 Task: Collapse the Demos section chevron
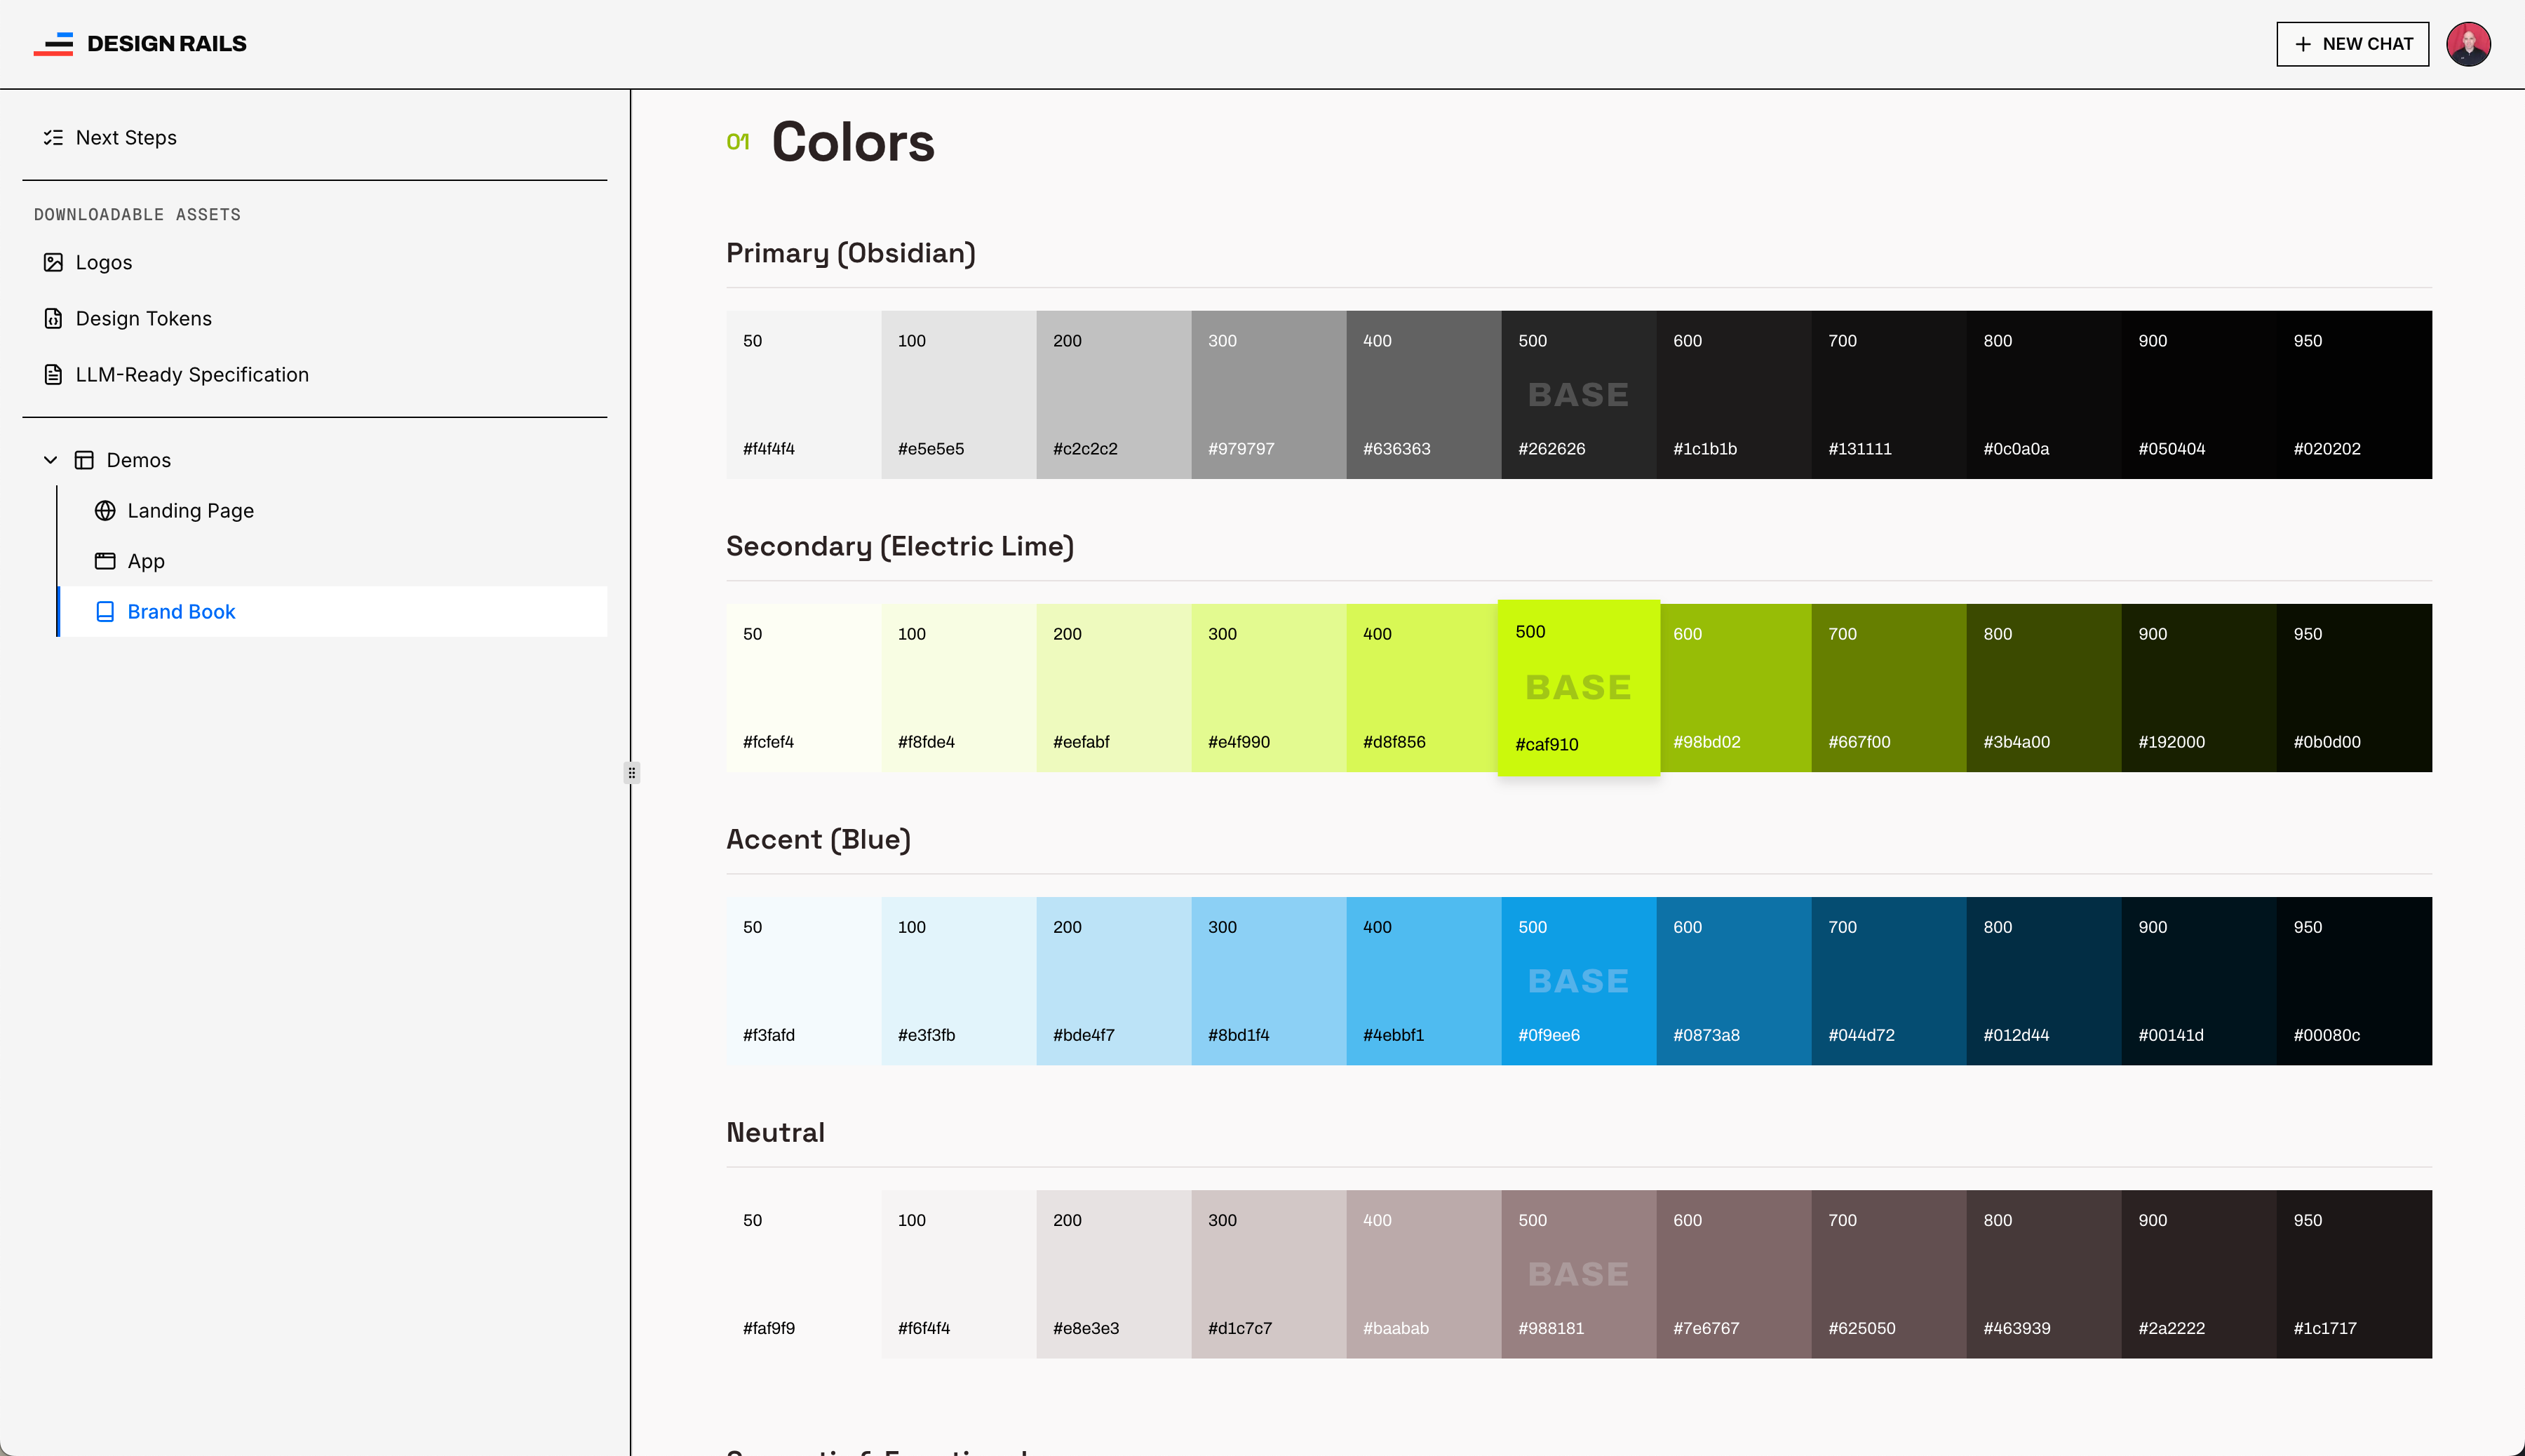(50, 460)
